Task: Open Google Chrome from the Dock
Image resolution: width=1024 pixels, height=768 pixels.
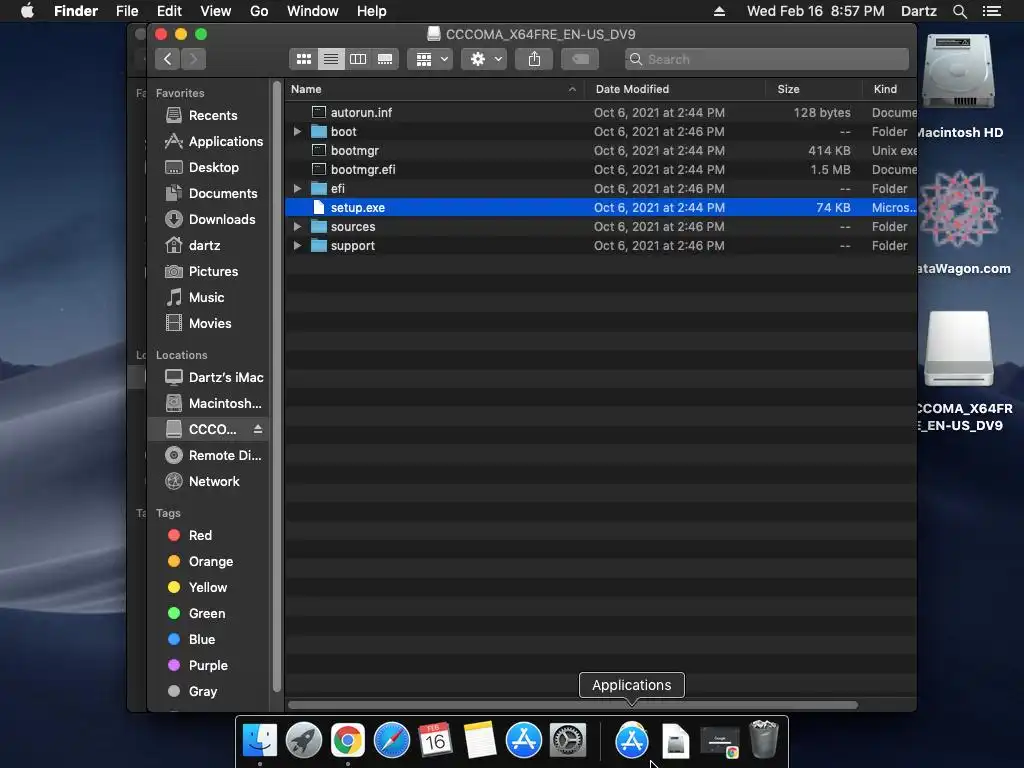Action: tap(347, 741)
